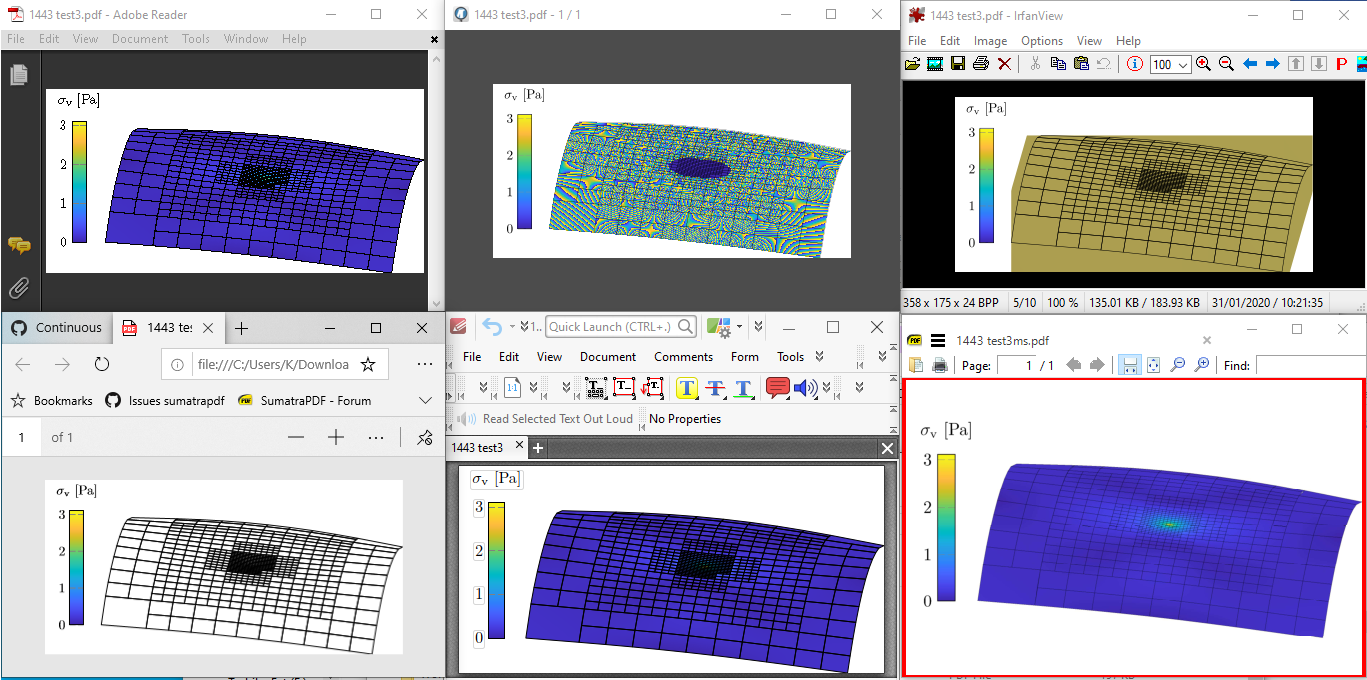The width and height of the screenshot is (1367, 680).
Task: Pin the PDF toolbar in Edge
Action: [424, 437]
